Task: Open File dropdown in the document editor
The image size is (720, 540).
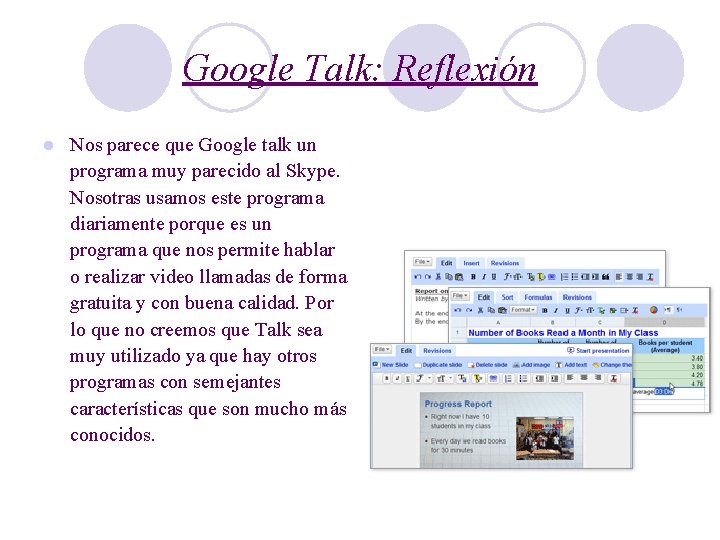Action: coord(422,262)
